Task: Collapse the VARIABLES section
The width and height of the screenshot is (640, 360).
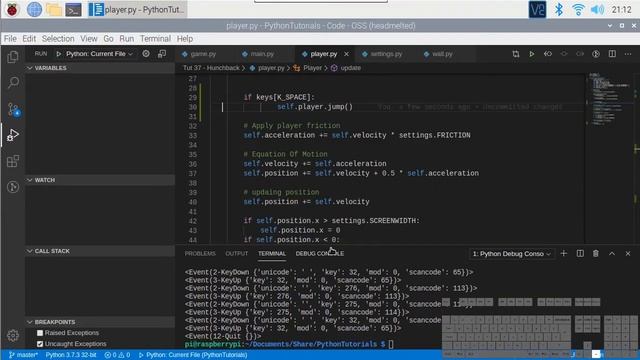Action: [100, 68]
